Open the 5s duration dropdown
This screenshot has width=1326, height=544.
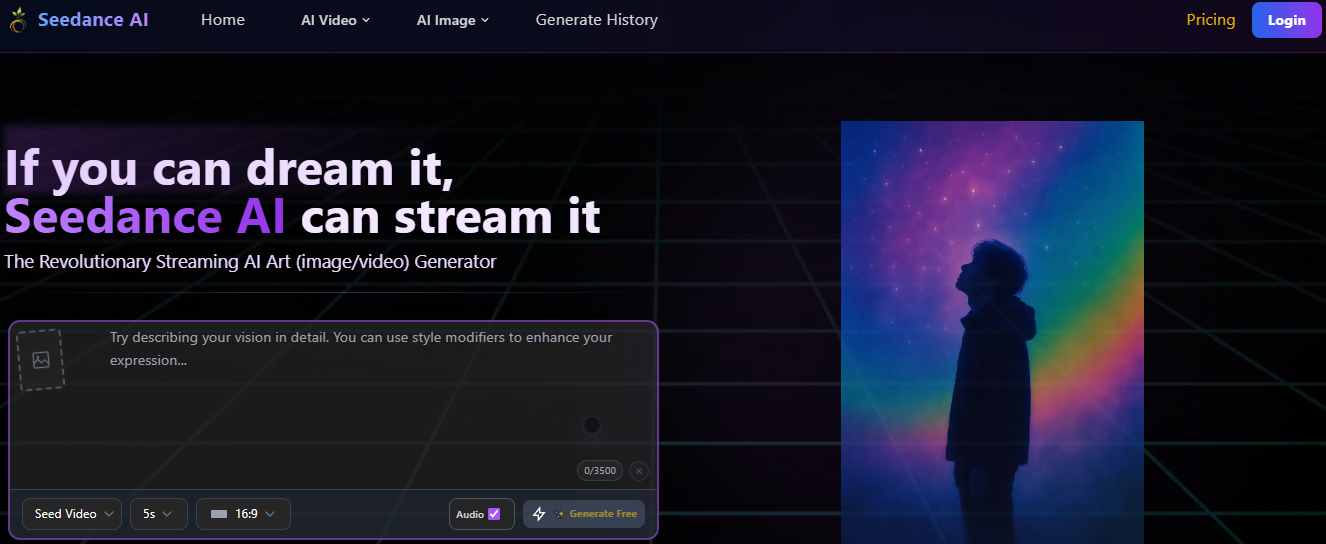pos(158,514)
